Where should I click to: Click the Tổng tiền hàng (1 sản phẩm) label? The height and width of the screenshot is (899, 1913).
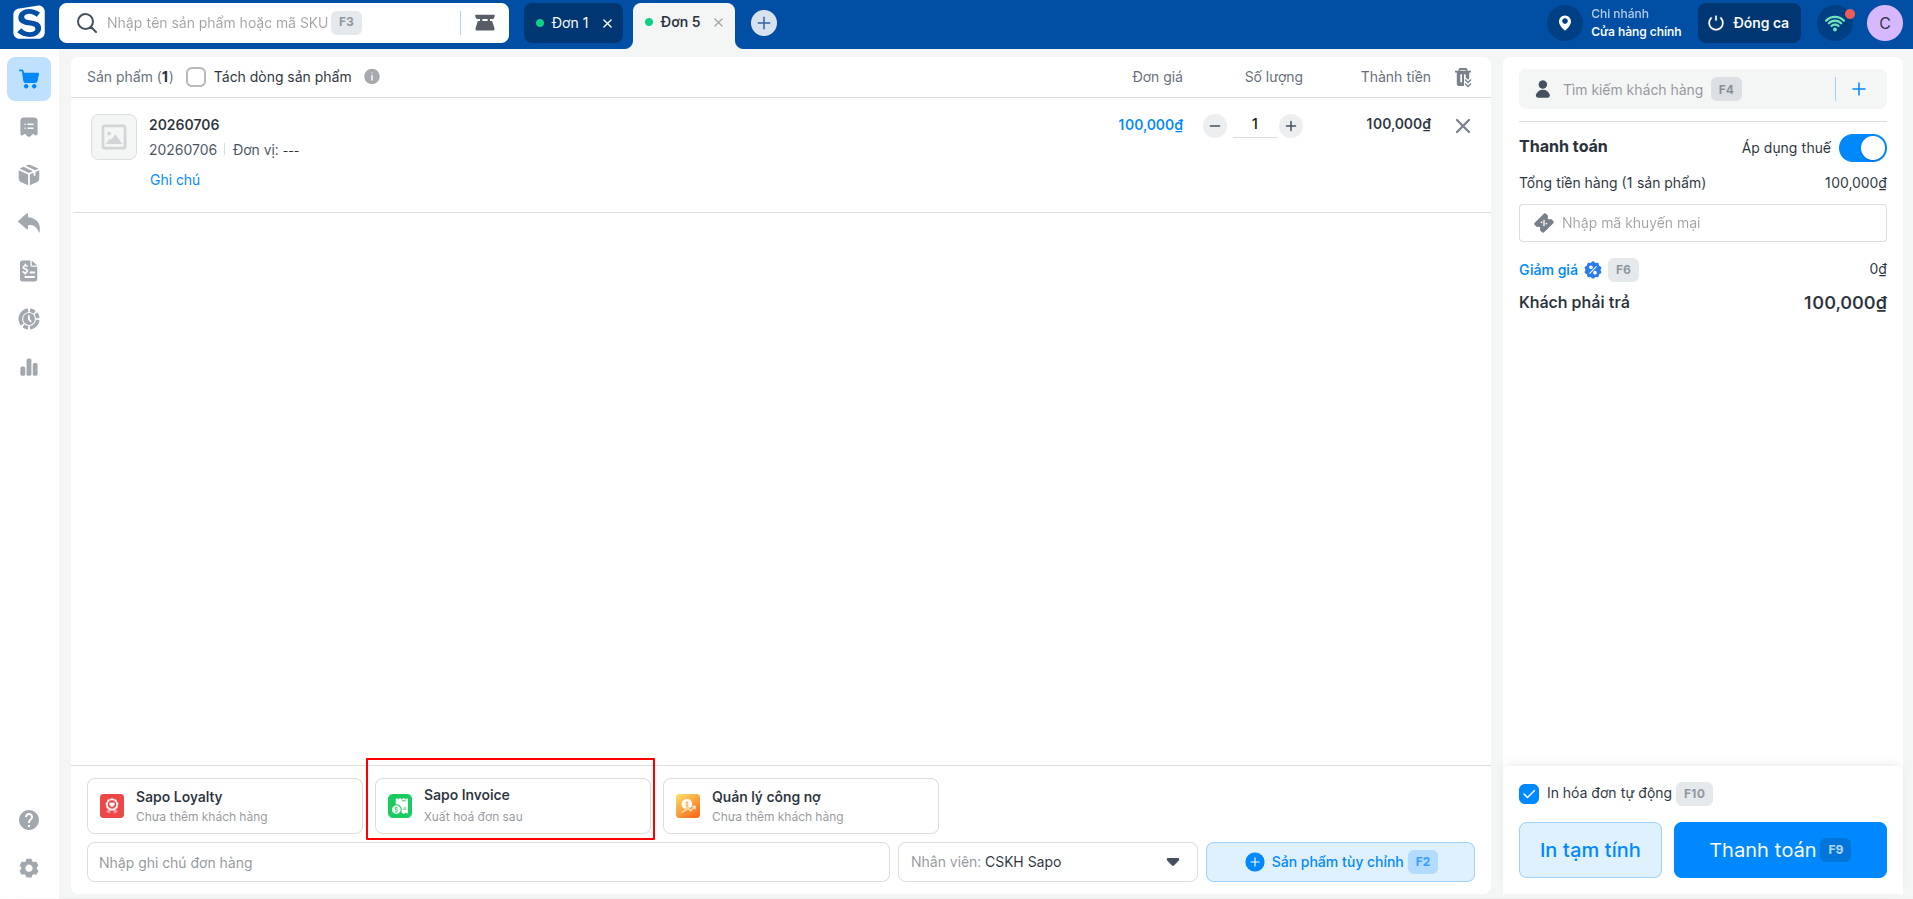pyautogui.click(x=1612, y=183)
